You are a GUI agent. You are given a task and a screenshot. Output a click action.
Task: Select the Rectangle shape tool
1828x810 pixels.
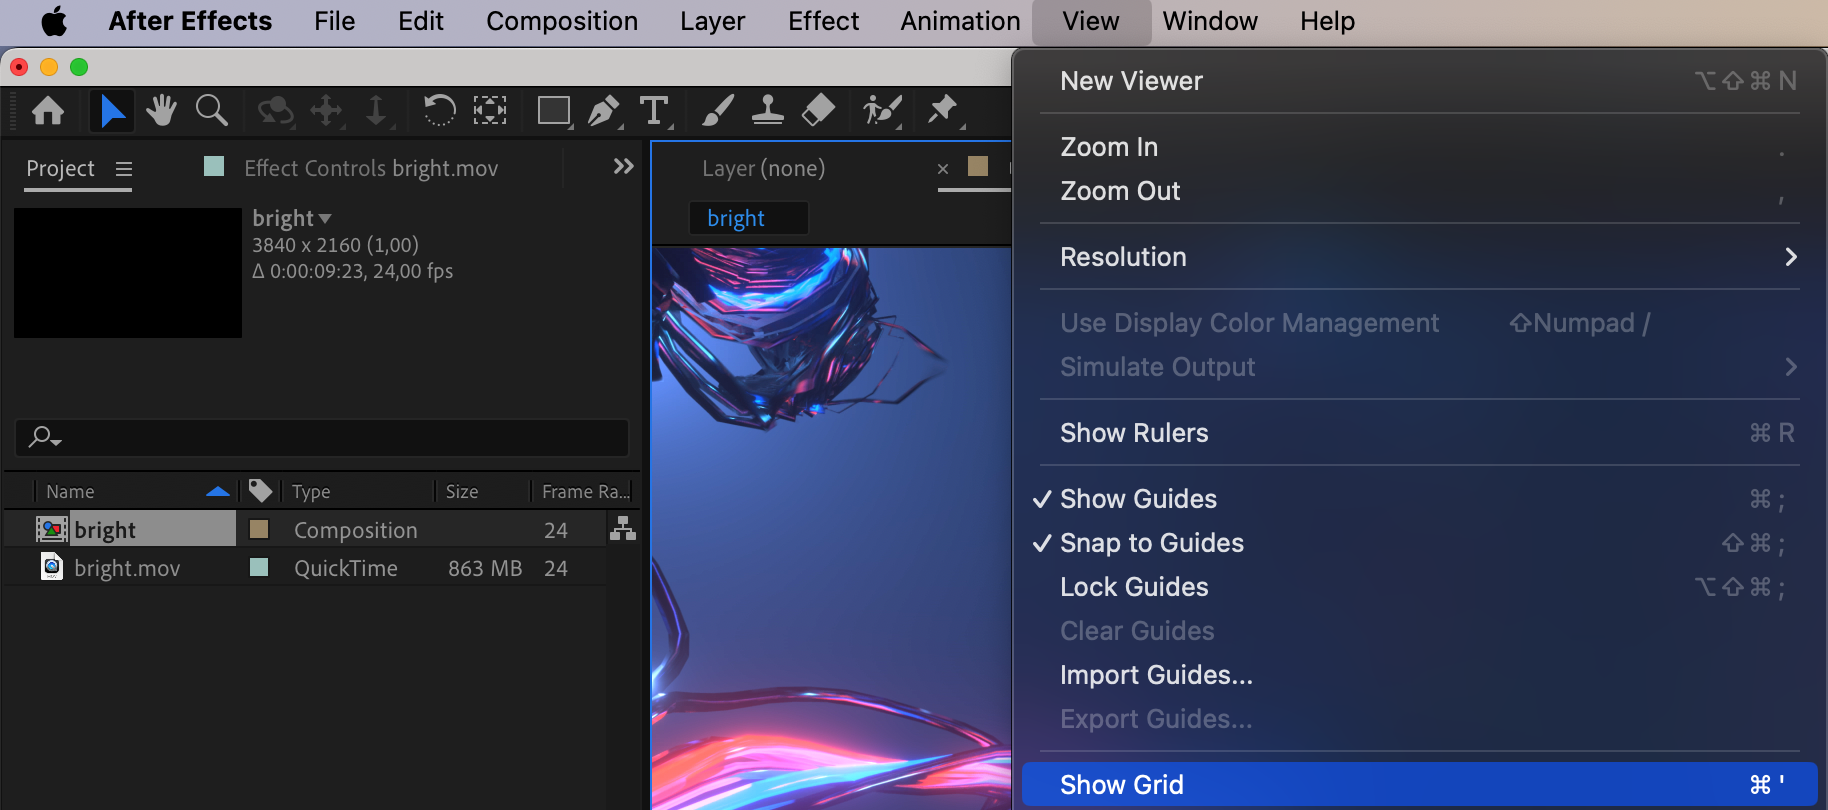[x=554, y=110]
